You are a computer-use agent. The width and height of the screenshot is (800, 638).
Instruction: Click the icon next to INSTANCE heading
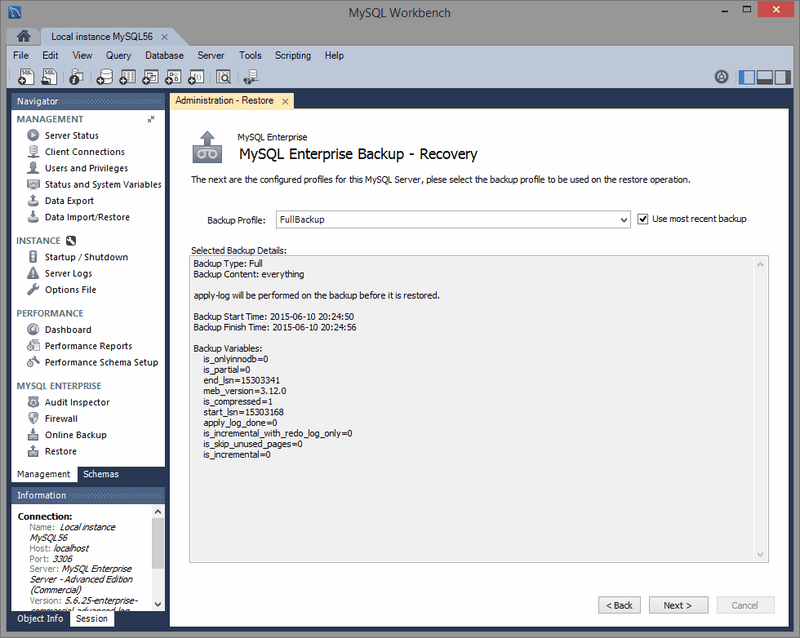(x=71, y=240)
